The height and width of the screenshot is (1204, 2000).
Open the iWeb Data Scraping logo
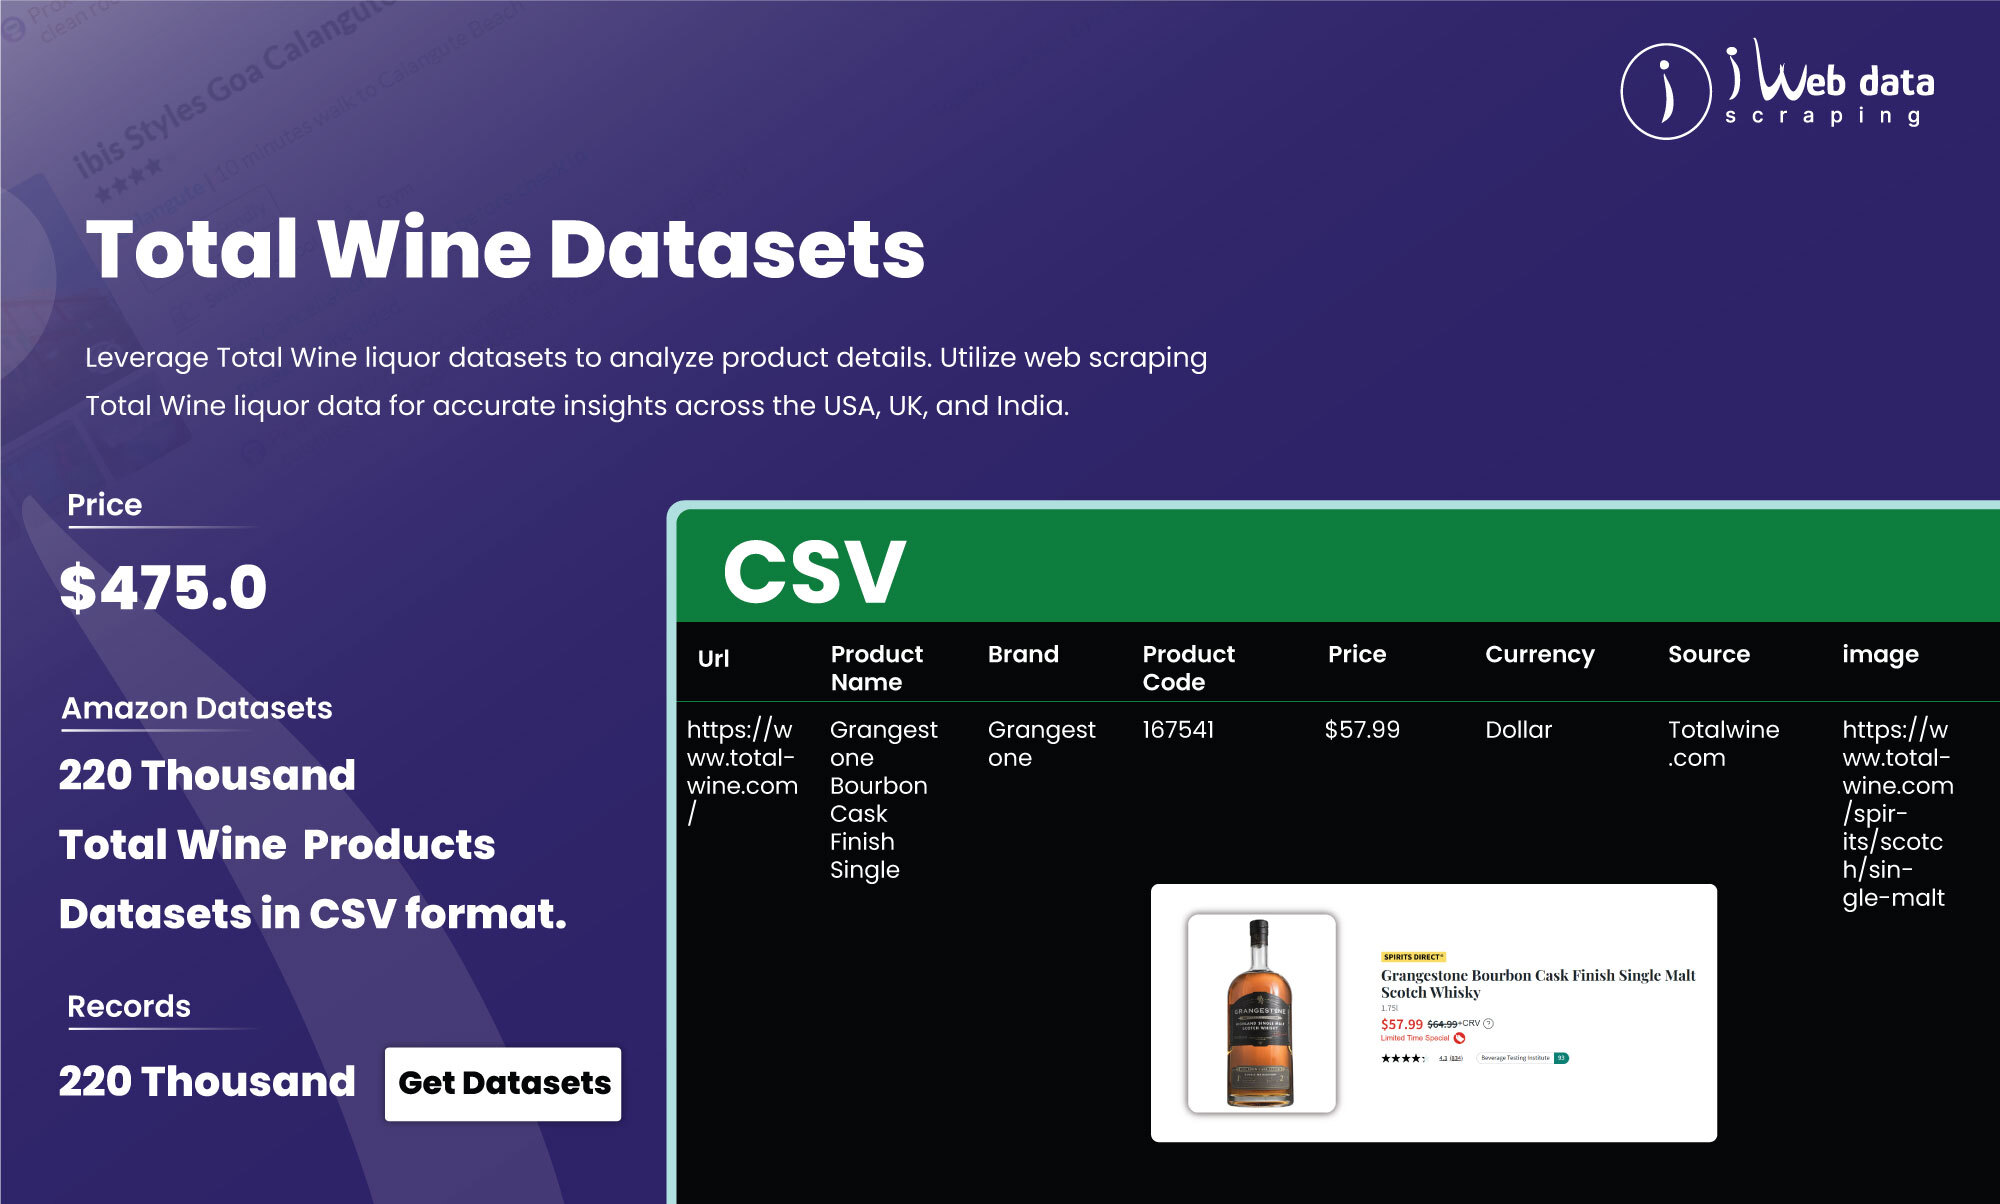point(1777,90)
